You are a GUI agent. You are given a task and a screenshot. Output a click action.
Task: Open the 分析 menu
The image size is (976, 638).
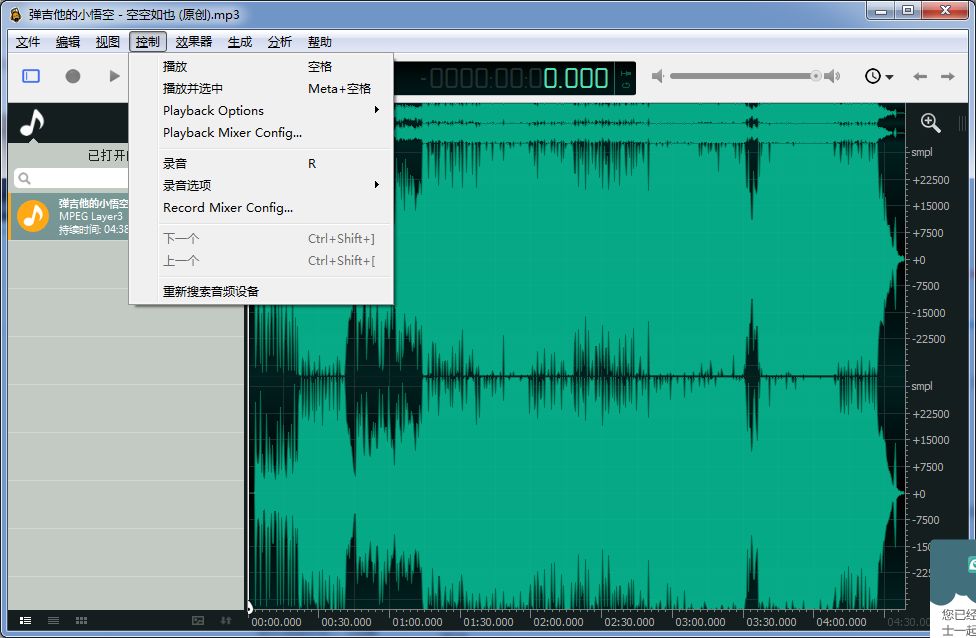tap(279, 42)
